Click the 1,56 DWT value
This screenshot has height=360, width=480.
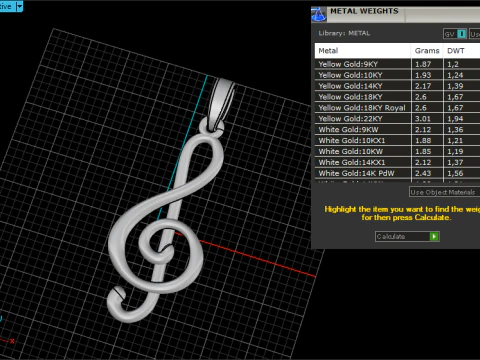tap(455, 173)
